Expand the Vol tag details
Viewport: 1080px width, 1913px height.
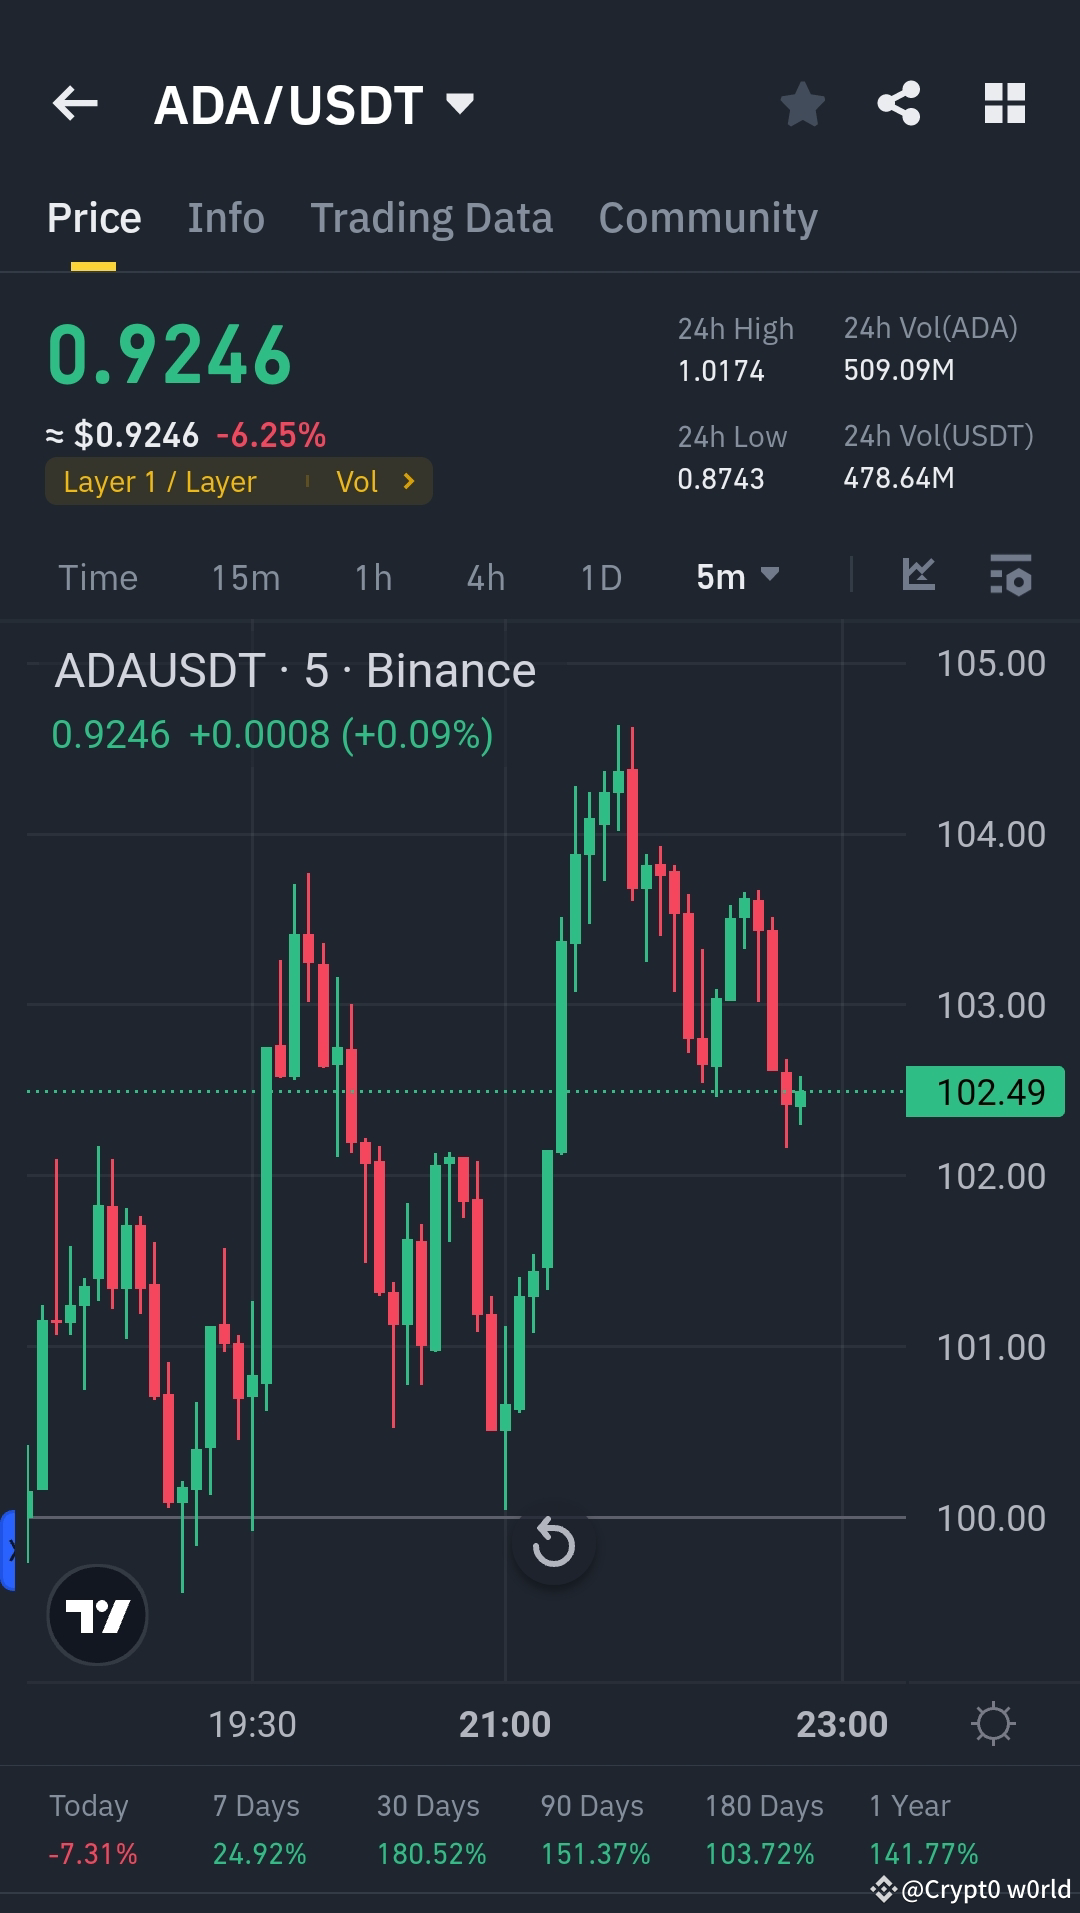pos(378,481)
